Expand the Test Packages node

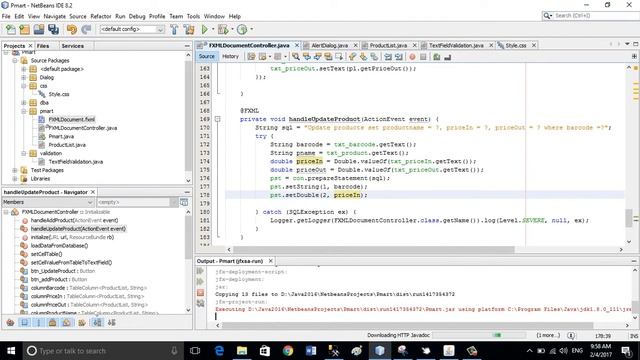[x=15, y=170]
